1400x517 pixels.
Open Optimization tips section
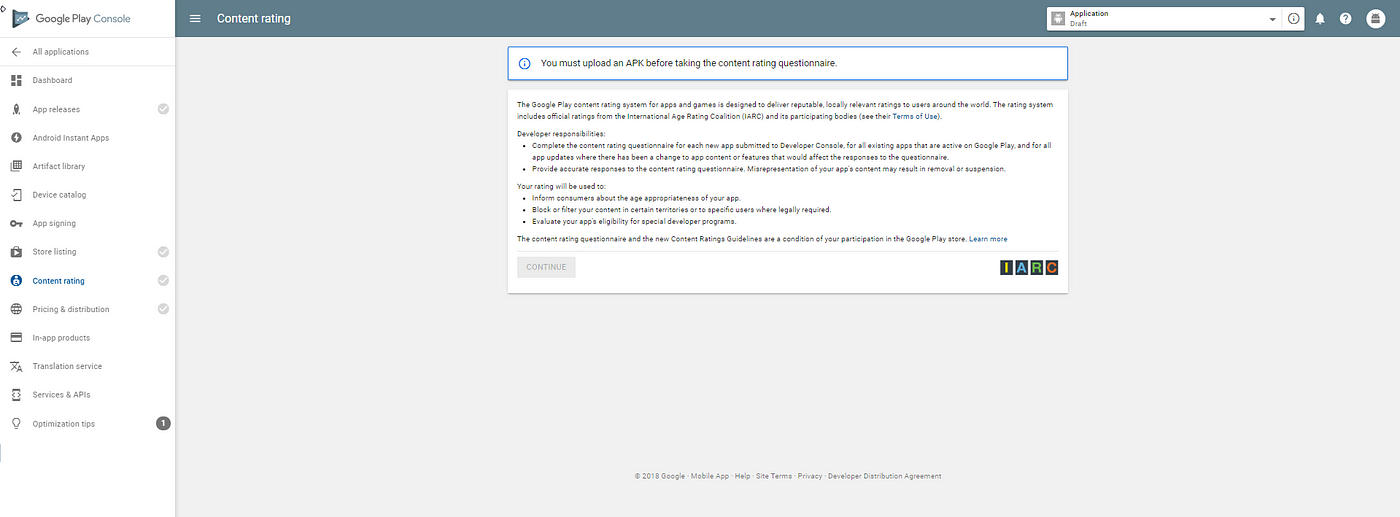tap(64, 424)
